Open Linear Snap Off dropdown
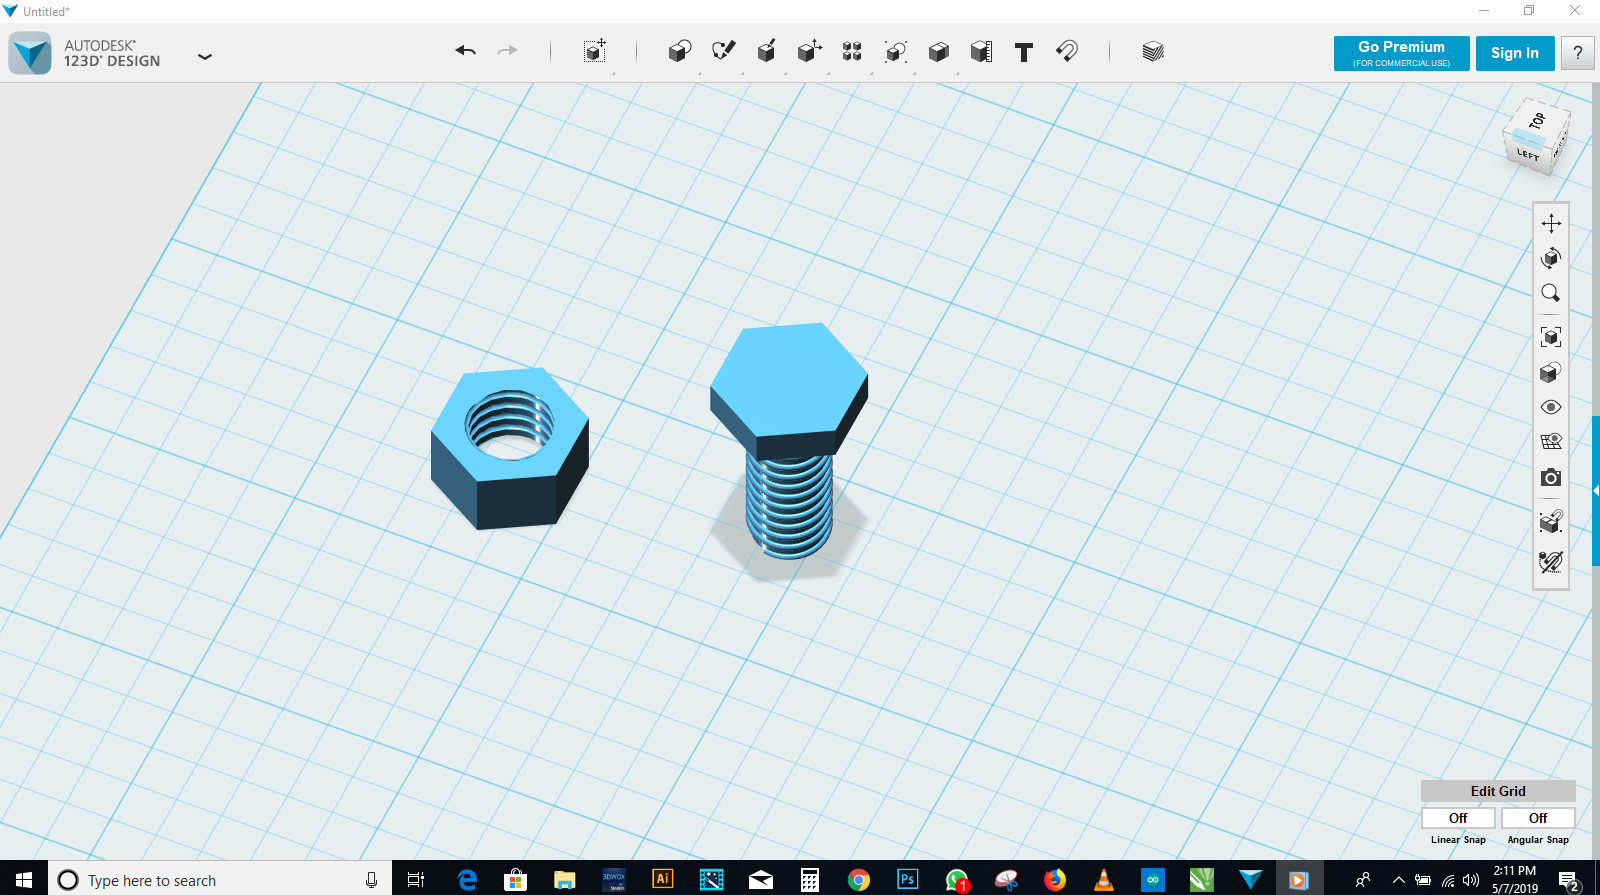This screenshot has height=895, width=1600. tap(1458, 818)
